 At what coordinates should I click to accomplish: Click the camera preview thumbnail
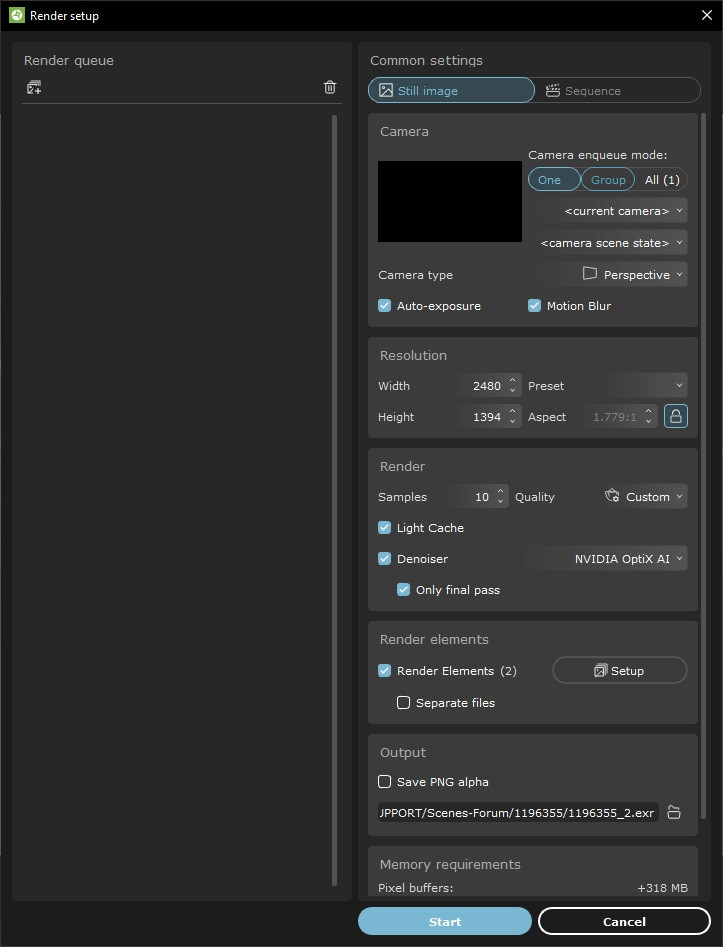pos(450,201)
